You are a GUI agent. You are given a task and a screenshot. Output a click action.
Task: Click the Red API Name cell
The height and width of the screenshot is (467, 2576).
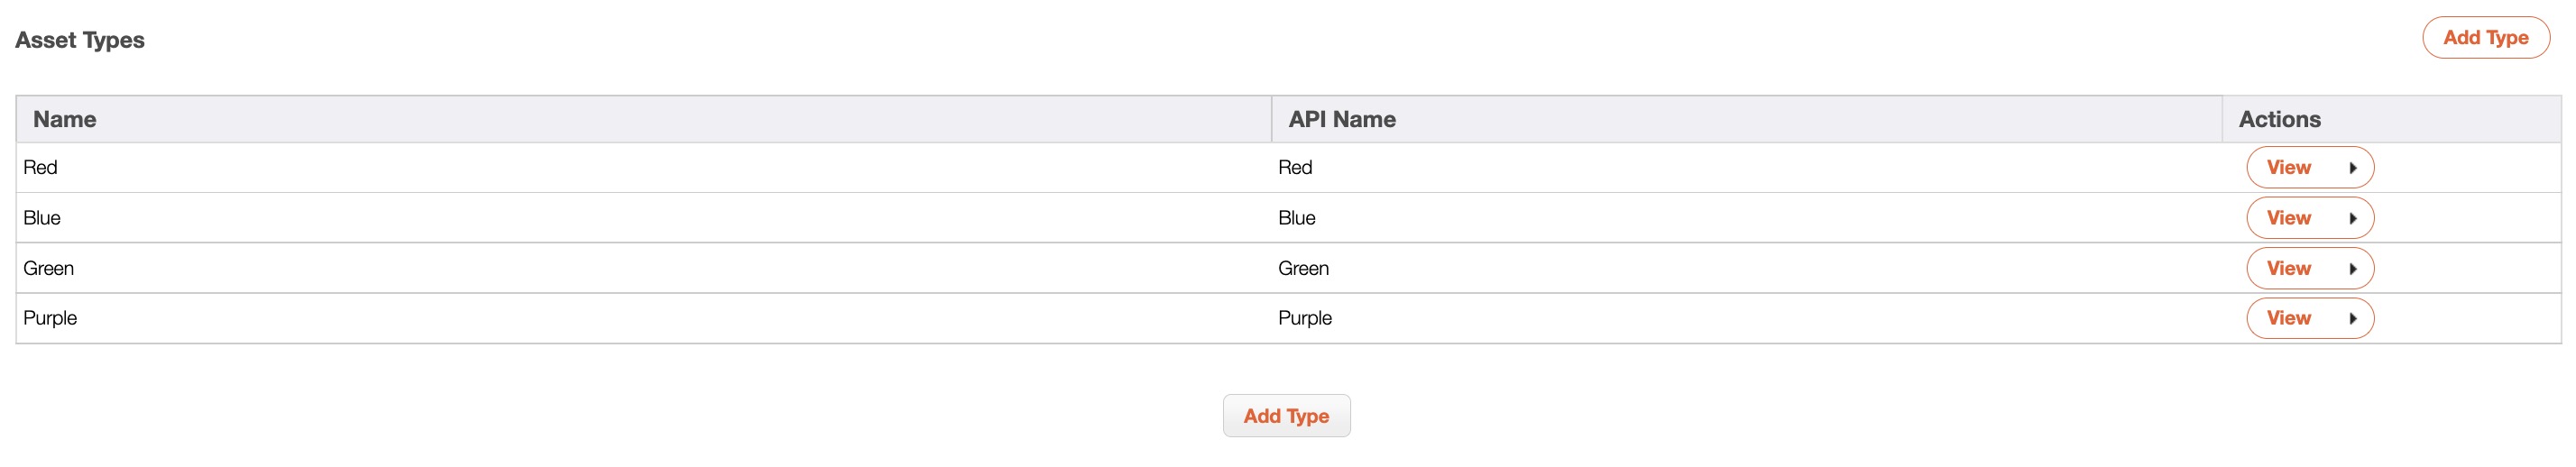(1295, 168)
